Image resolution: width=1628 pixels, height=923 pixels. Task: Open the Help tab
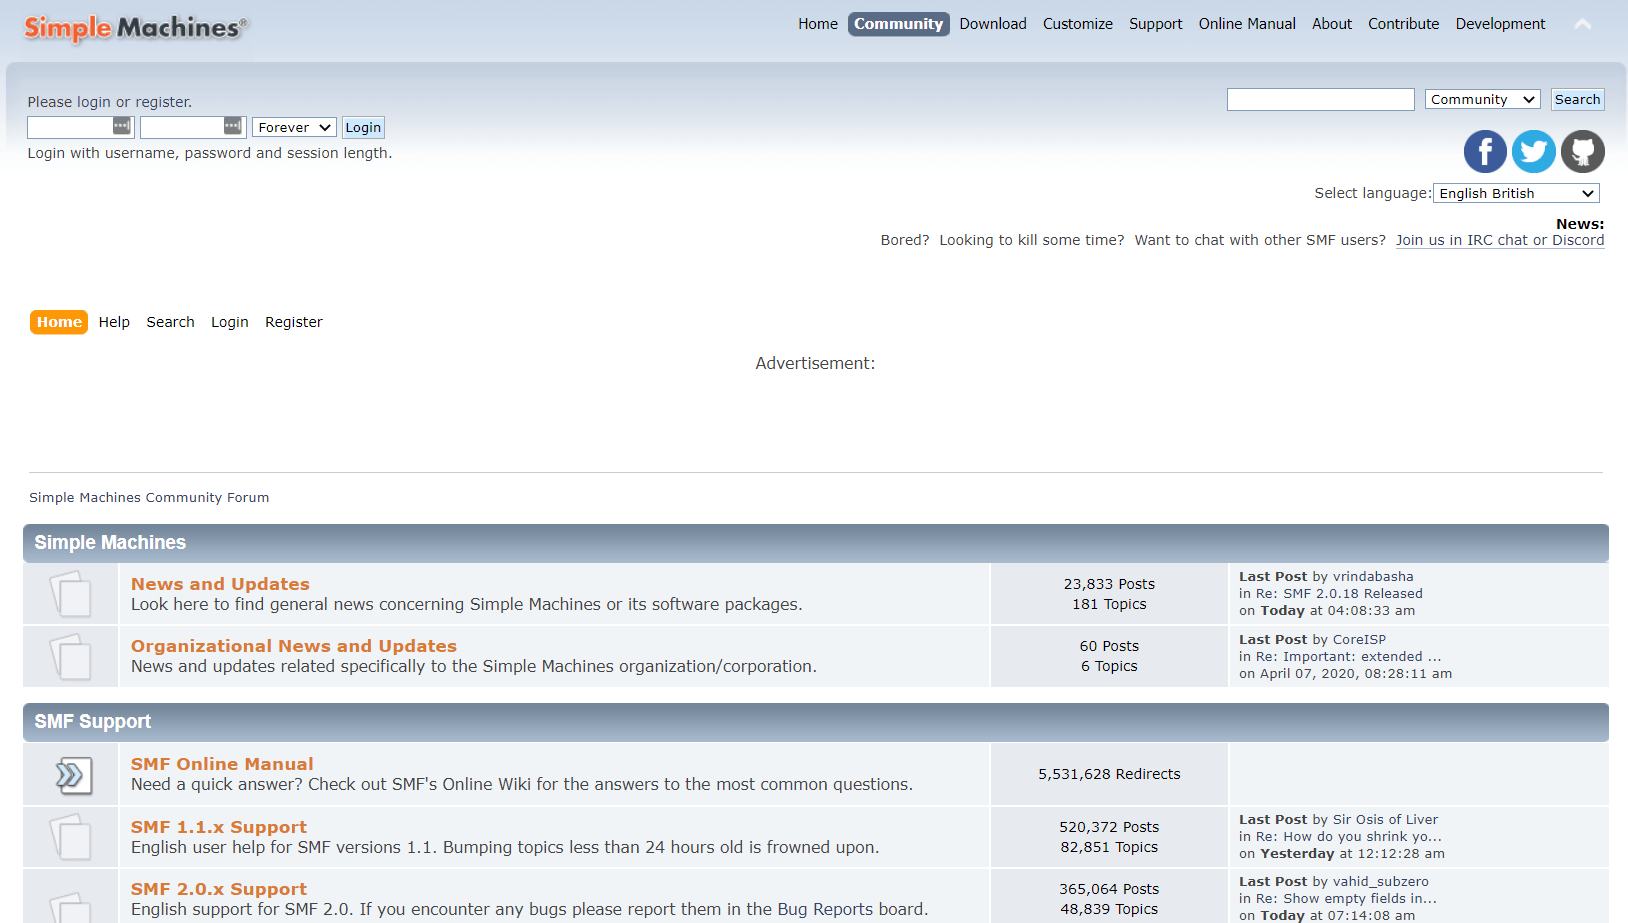click(114, 321)
